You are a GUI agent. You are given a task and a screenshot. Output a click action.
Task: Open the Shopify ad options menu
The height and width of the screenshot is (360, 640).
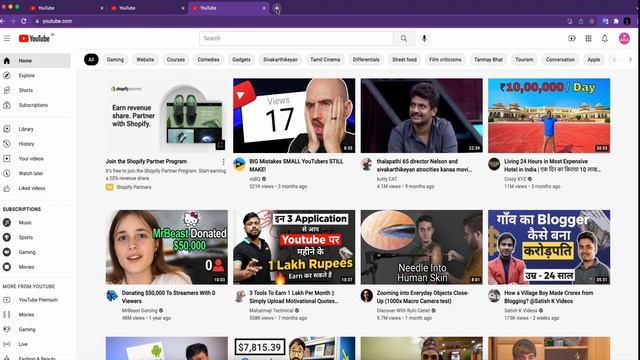(223, 162)
